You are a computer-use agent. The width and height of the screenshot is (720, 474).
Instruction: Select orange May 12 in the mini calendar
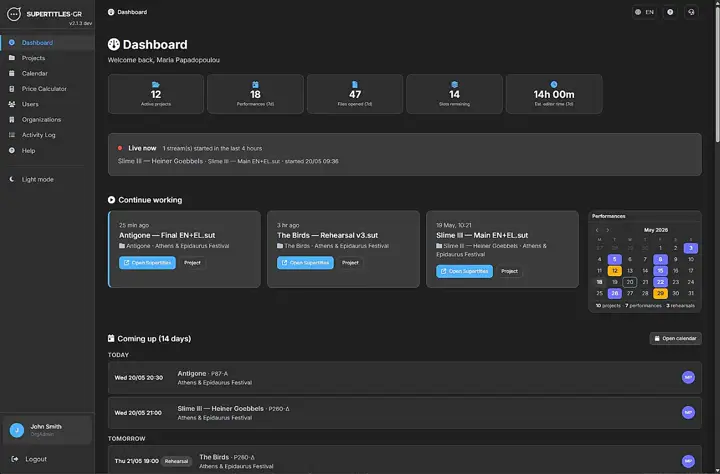[614, 271]
